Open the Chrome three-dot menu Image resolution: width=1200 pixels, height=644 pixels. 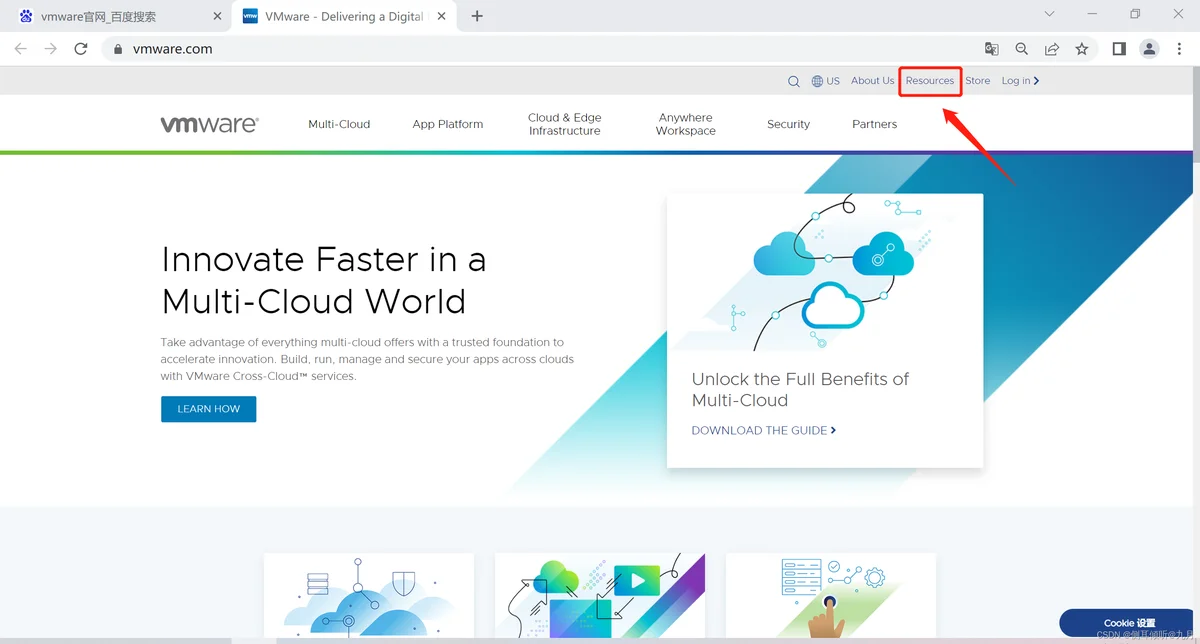pyautogui.click(x=1179, y=48)
